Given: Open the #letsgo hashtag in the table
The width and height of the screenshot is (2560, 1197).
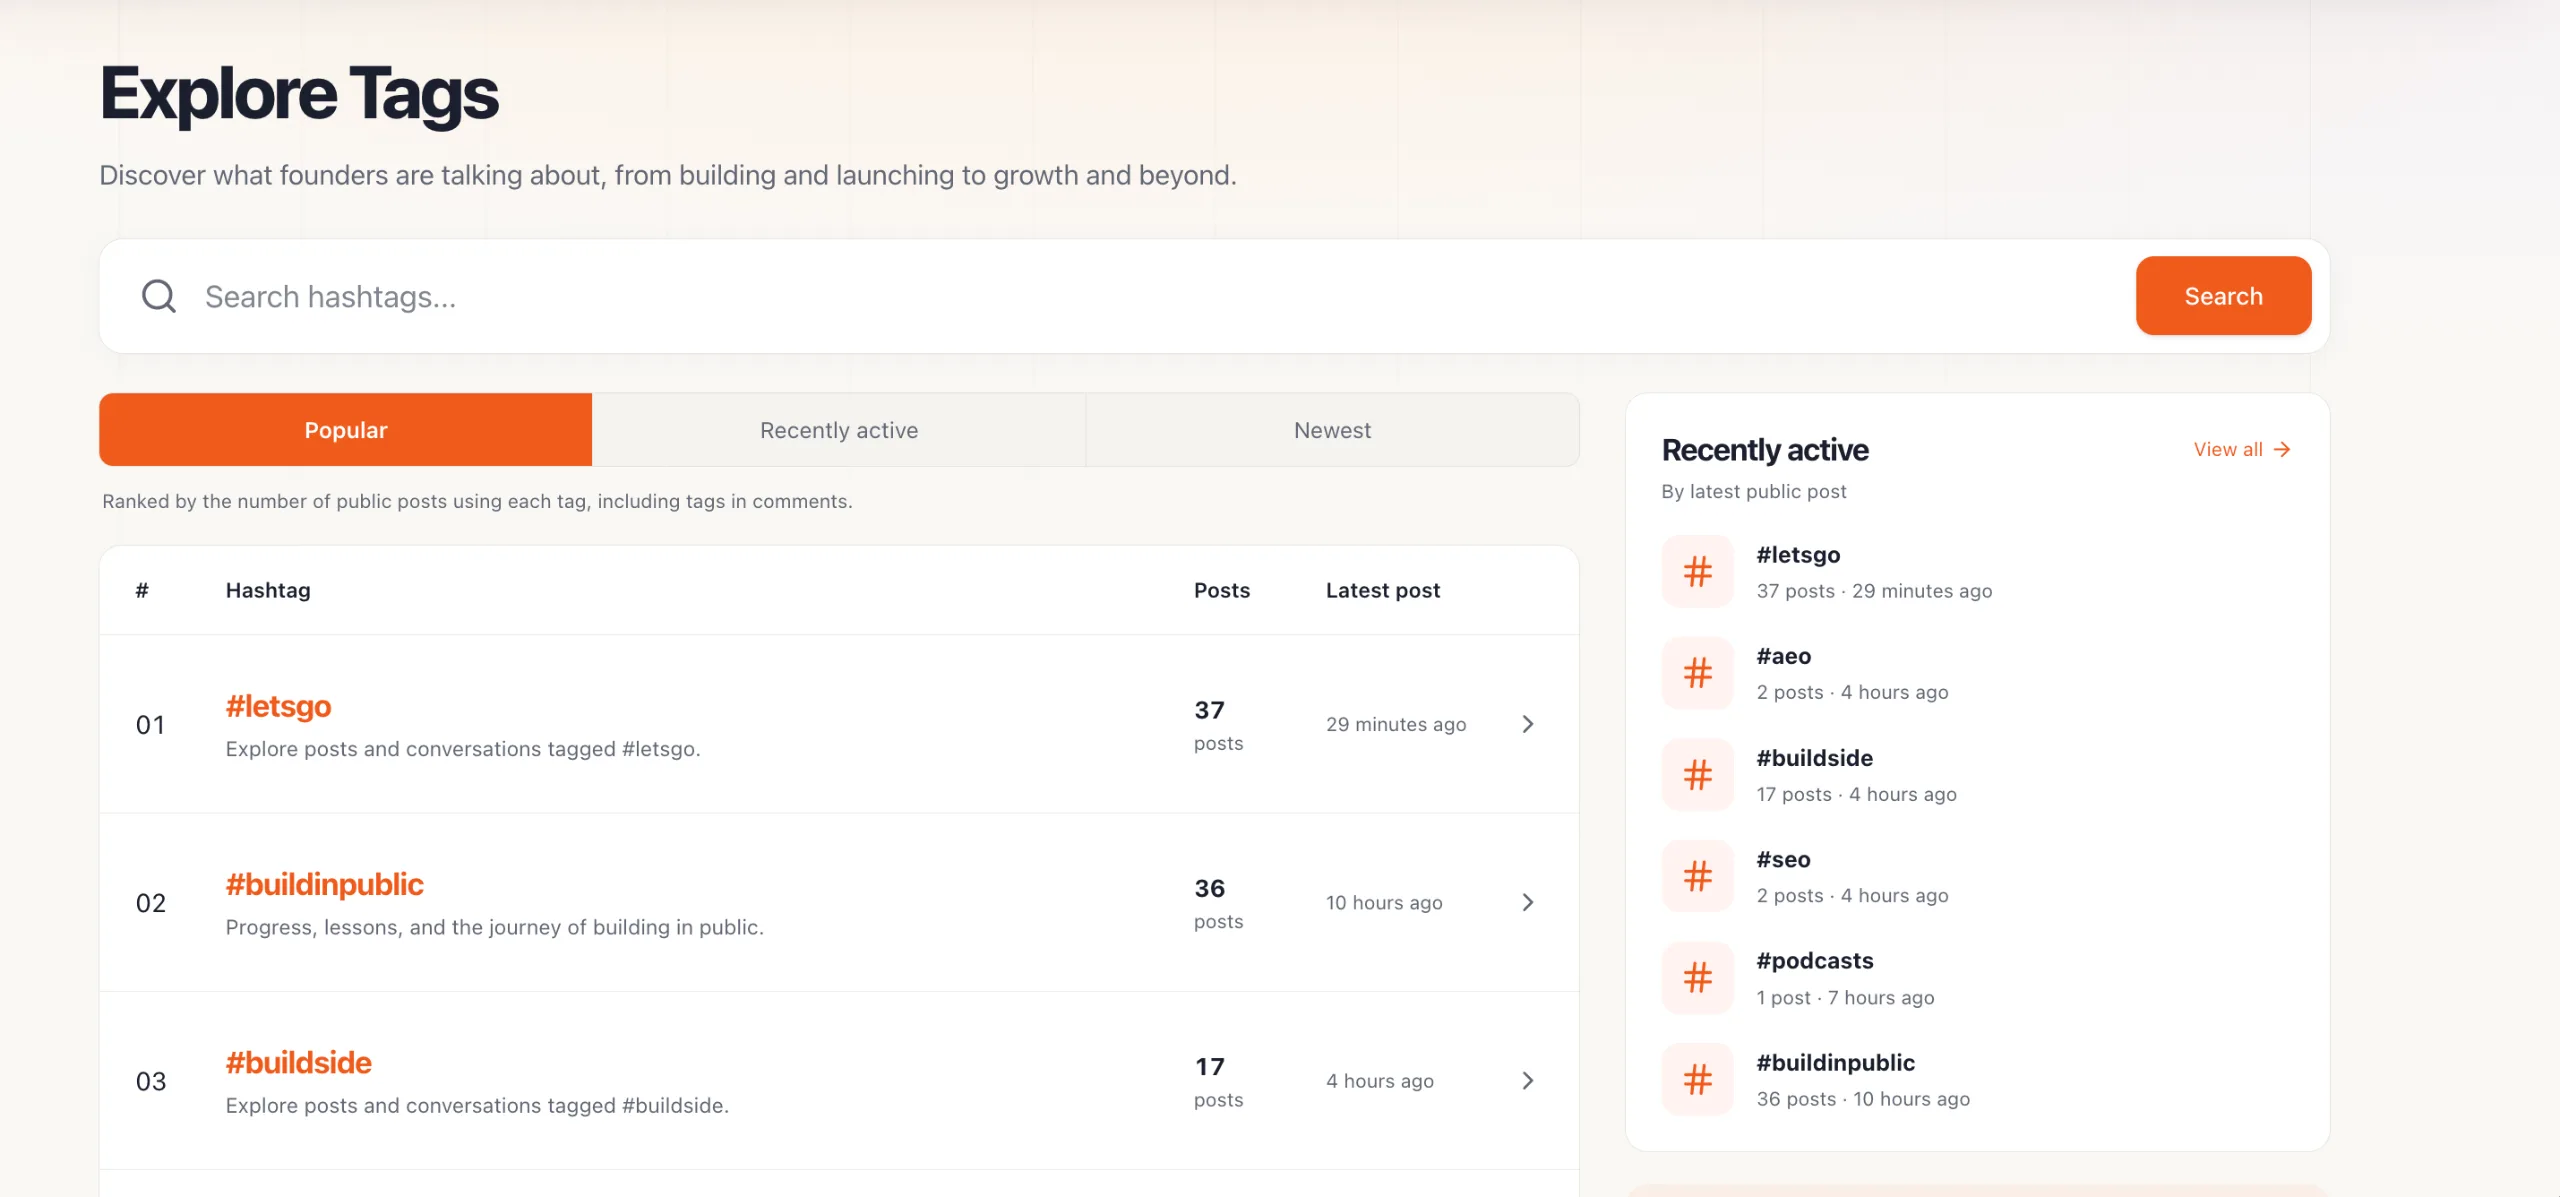Looking at the screenshot, I should coord(278,706).
